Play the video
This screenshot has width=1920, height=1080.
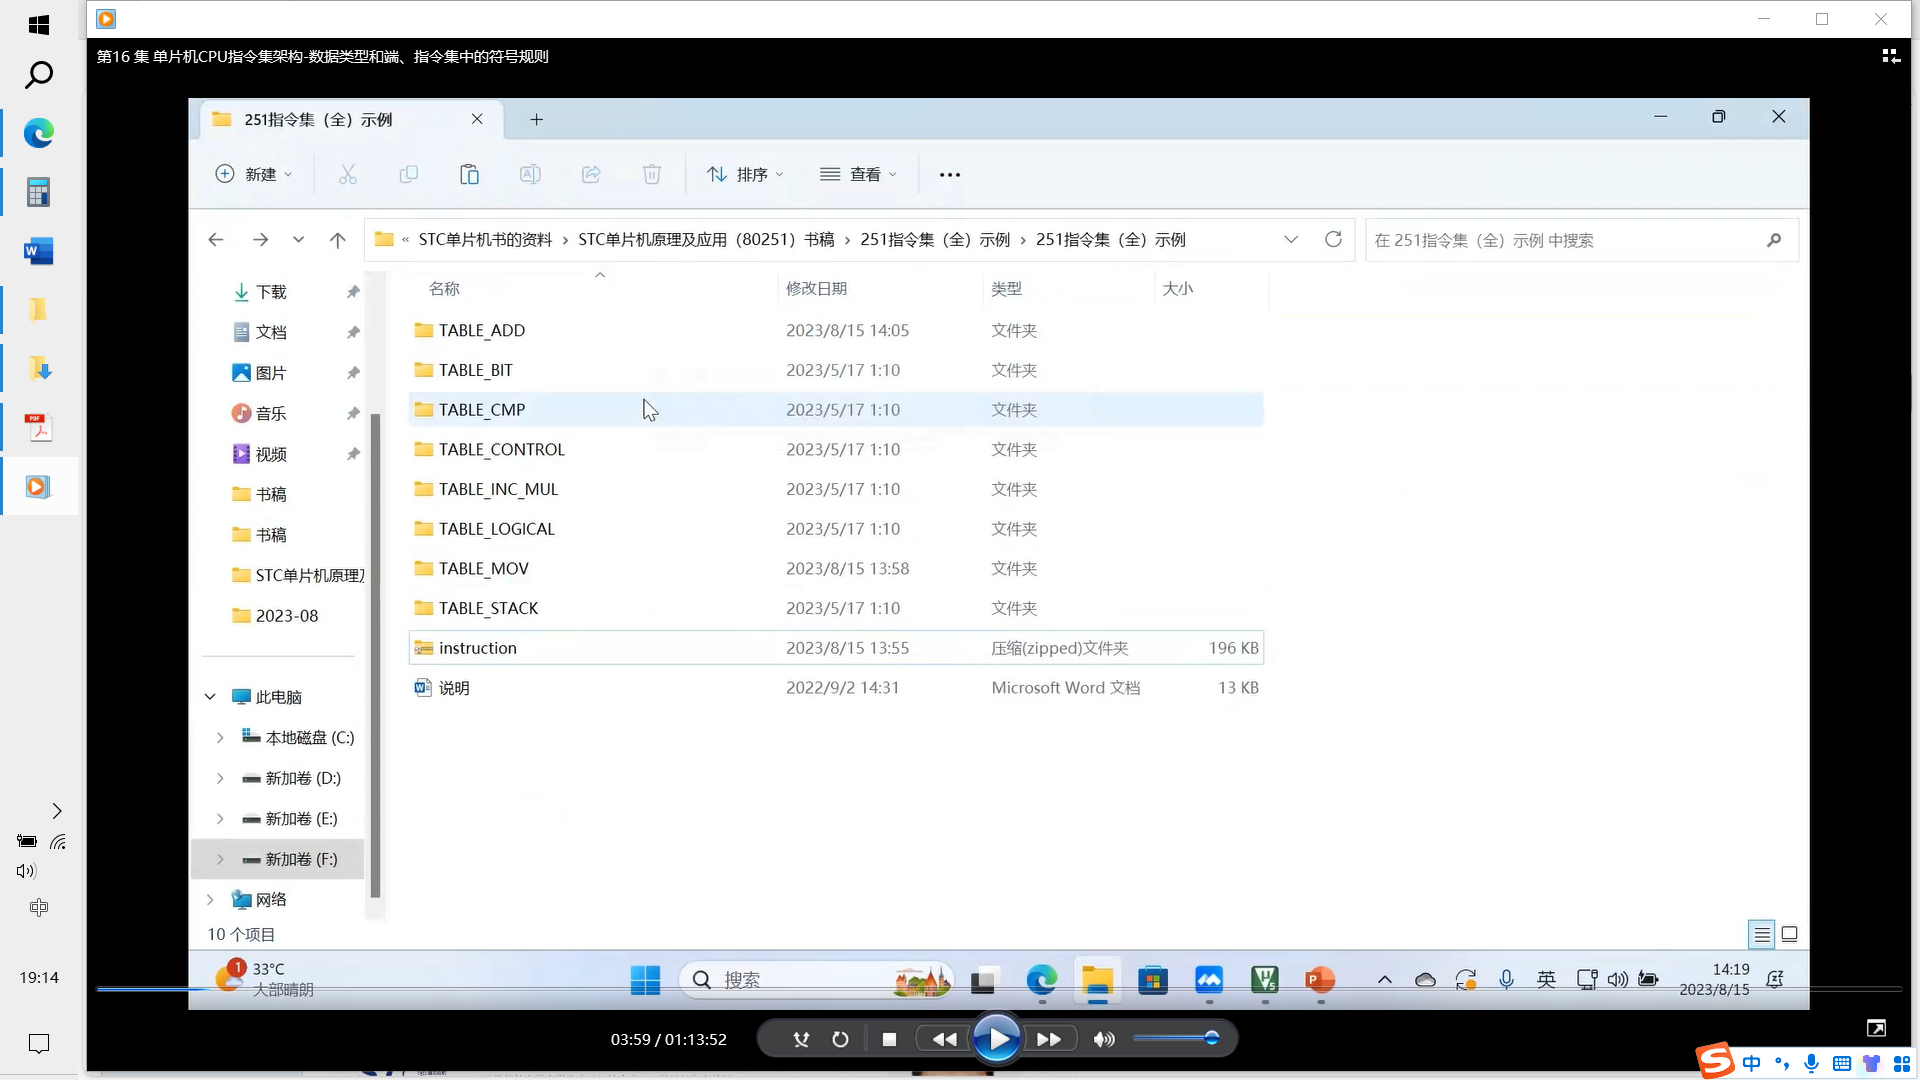click(997, 1040)
